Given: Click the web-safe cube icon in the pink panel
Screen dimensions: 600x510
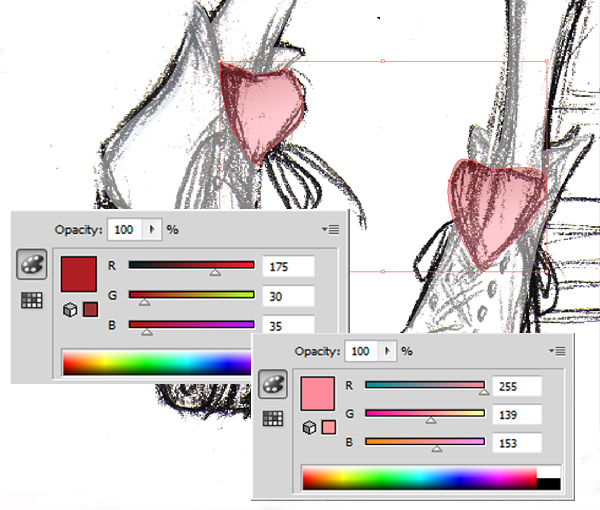Looking at the screenshot, I should point(309,427).
